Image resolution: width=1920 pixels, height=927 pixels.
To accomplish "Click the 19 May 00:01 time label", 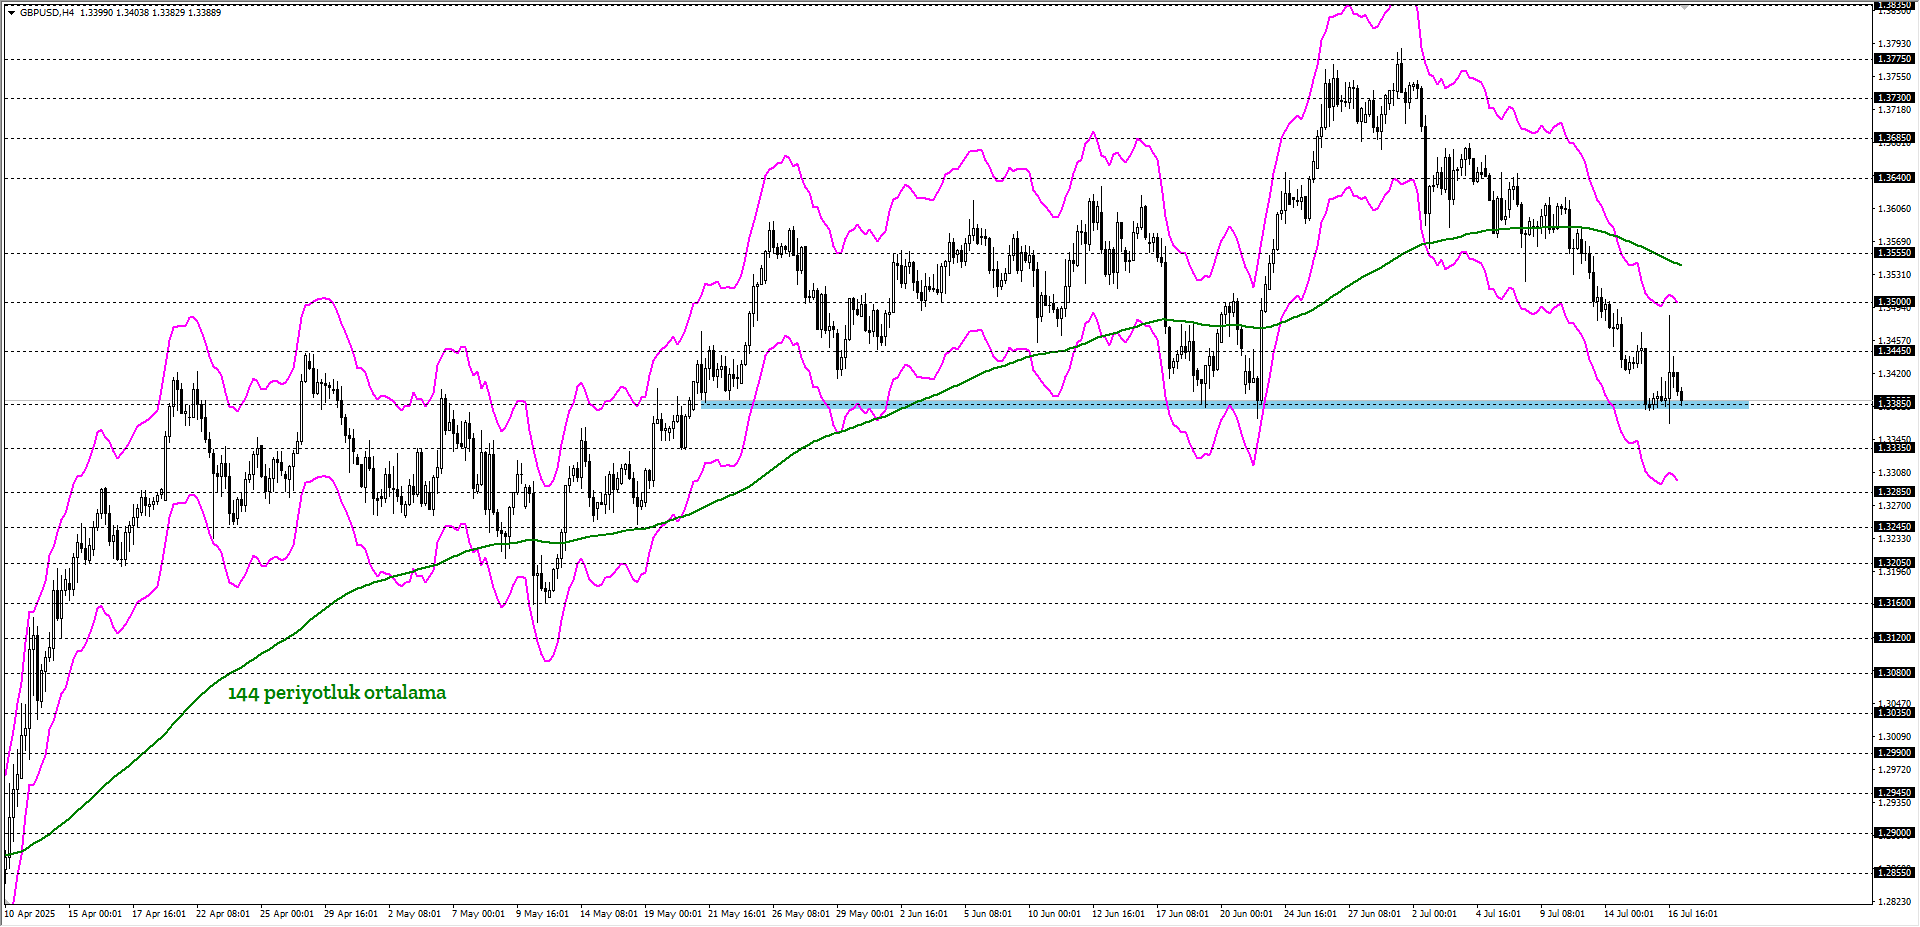I will [673, 914].
